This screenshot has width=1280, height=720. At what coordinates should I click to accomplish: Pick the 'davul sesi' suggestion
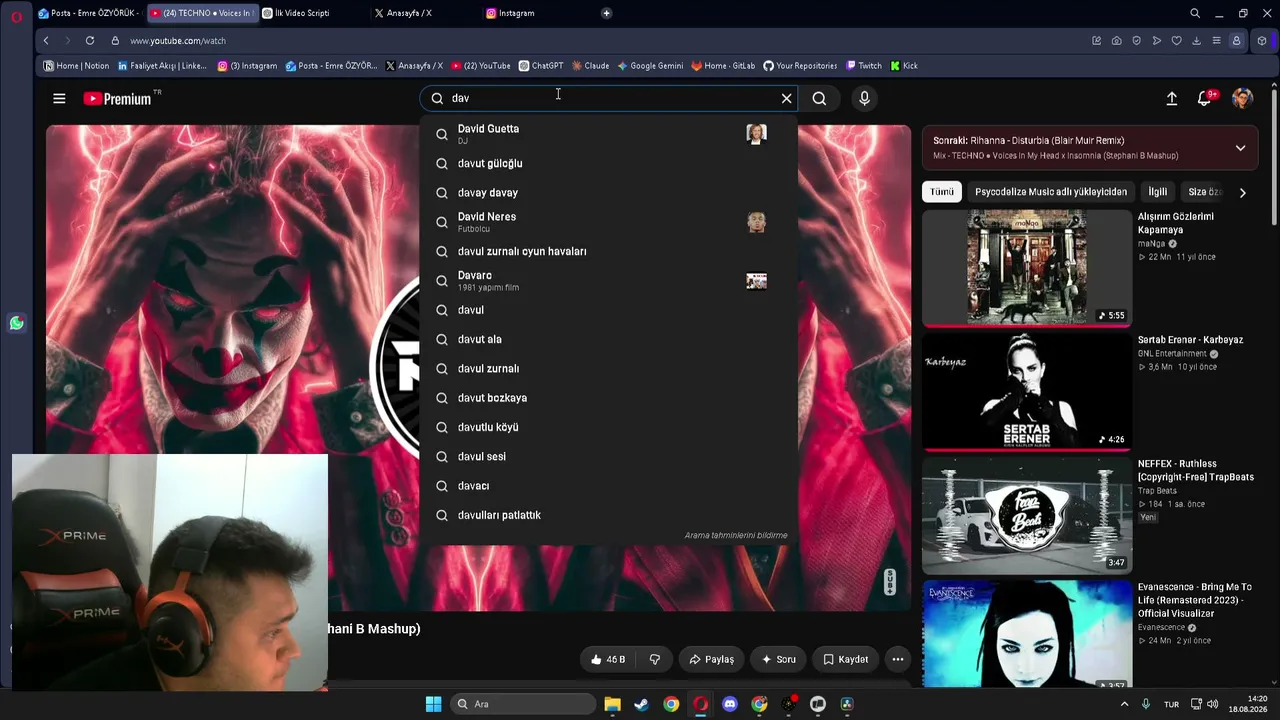click(x=608, y=456)
